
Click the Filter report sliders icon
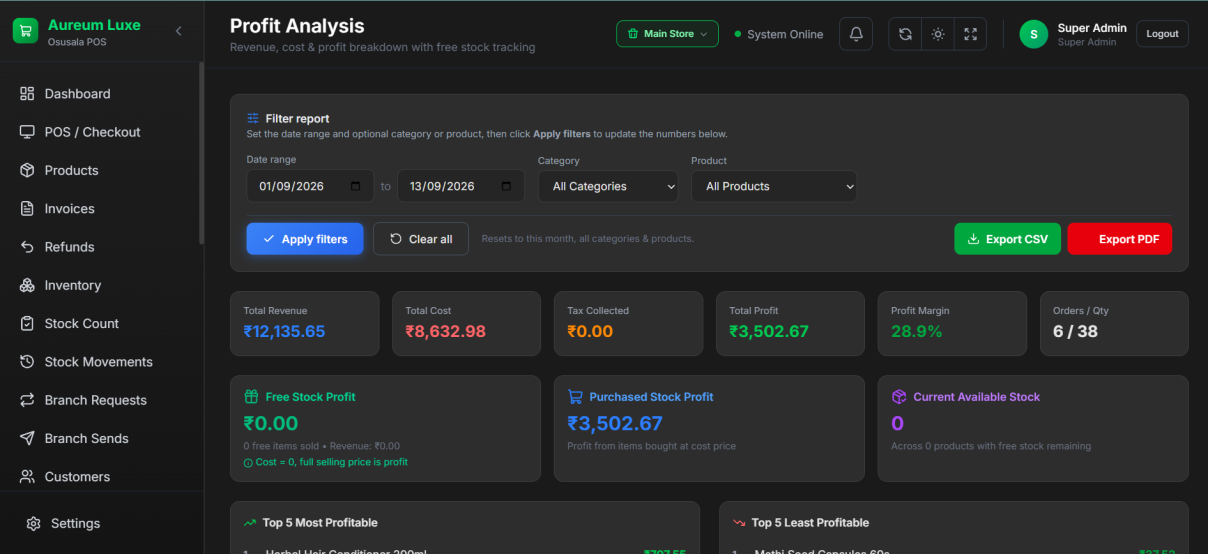(254, 118)
